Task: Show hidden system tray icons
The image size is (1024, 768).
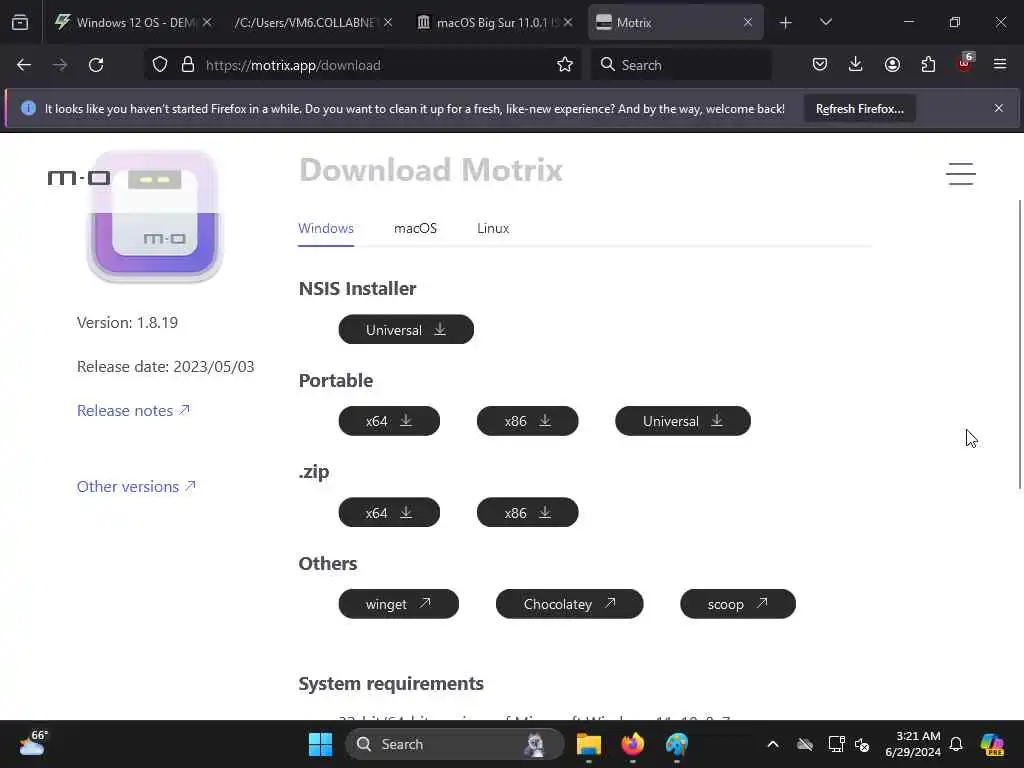Action: [x=773, y=744]
